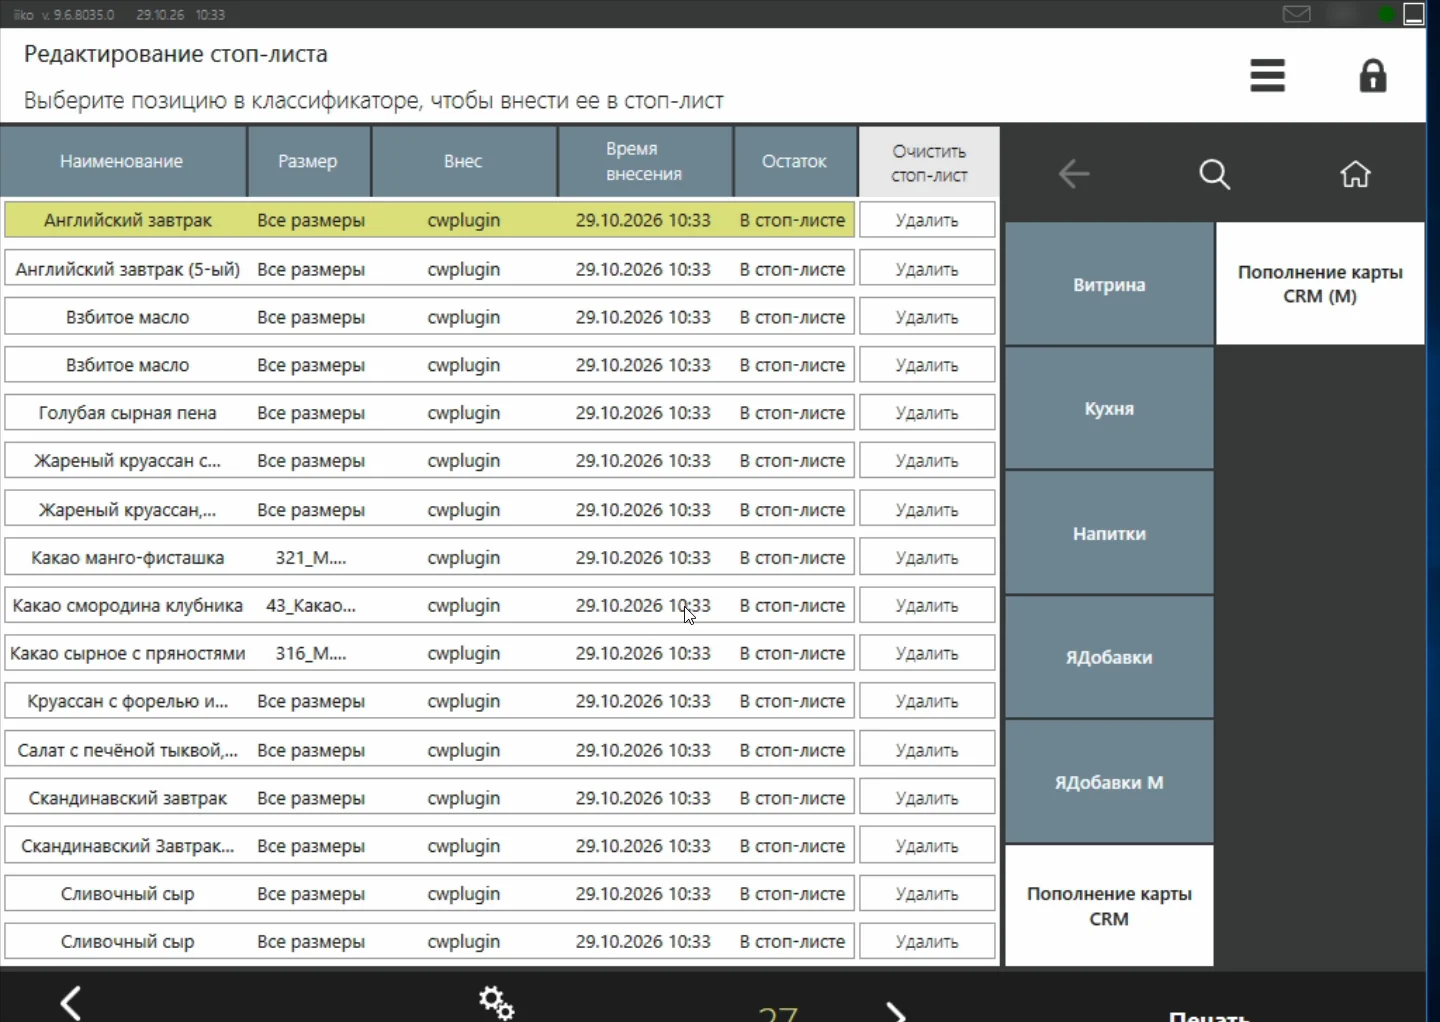Return to classifier home
Screen dimensions: 1440x1022
point(1355,174)
